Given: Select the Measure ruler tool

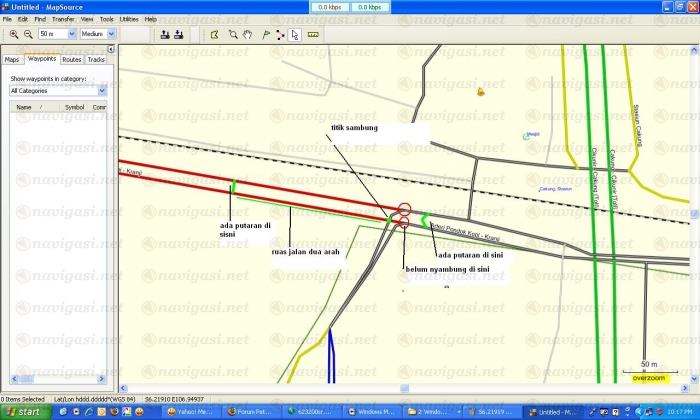Looking at the screenshot, I should coord(313,33).
